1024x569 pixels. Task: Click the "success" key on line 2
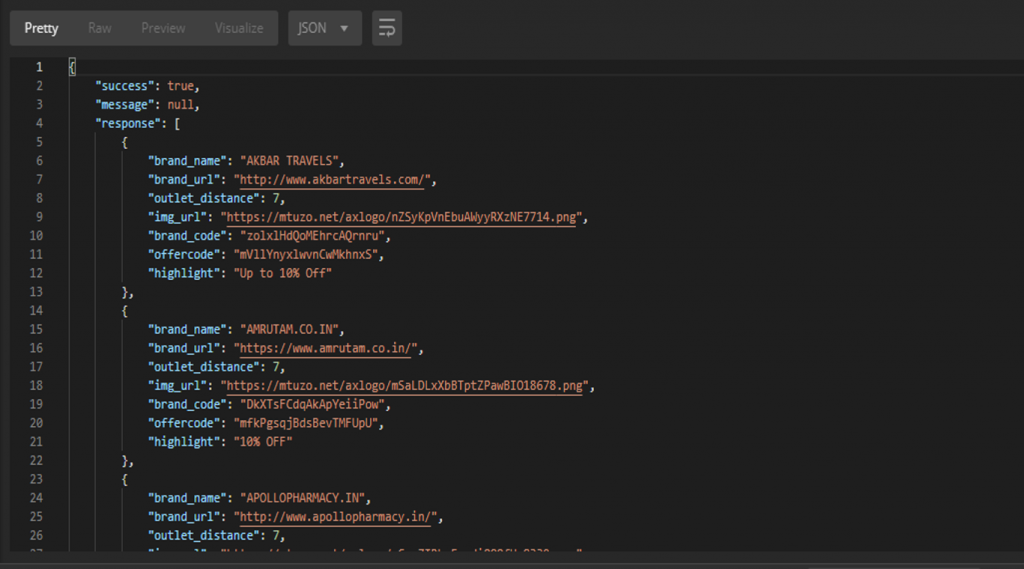click(125, 86)
